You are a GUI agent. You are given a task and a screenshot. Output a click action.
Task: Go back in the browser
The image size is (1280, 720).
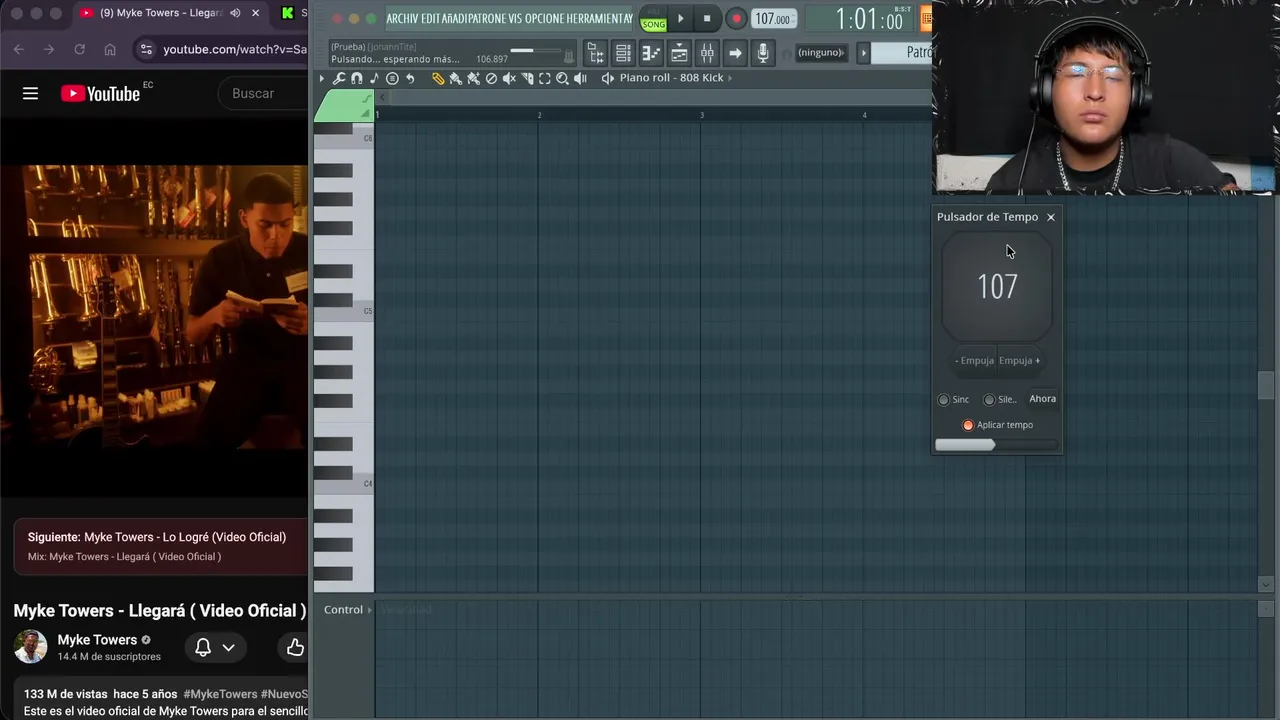click(19, 49)
